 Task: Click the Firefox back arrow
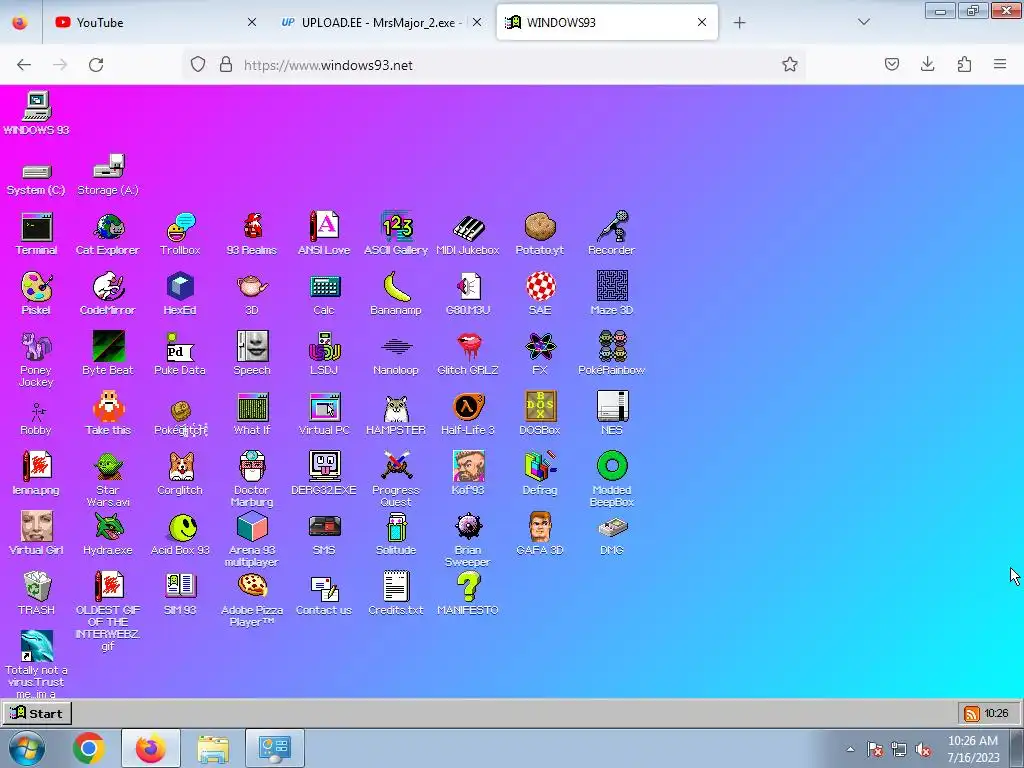[x=24, y=65]
